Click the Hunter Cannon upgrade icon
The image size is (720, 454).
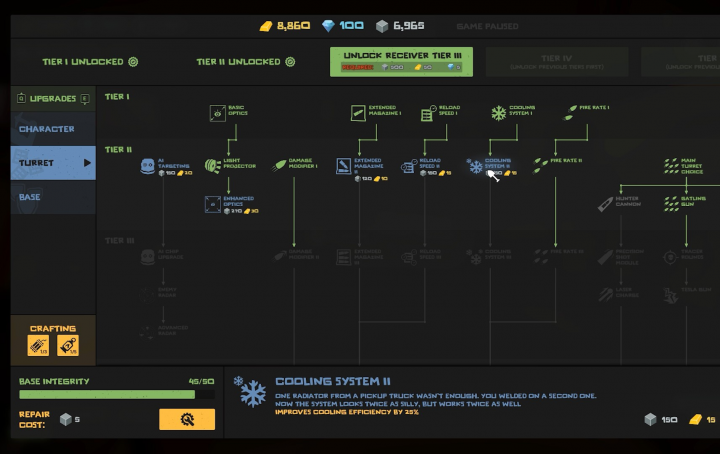click(605, 204)
